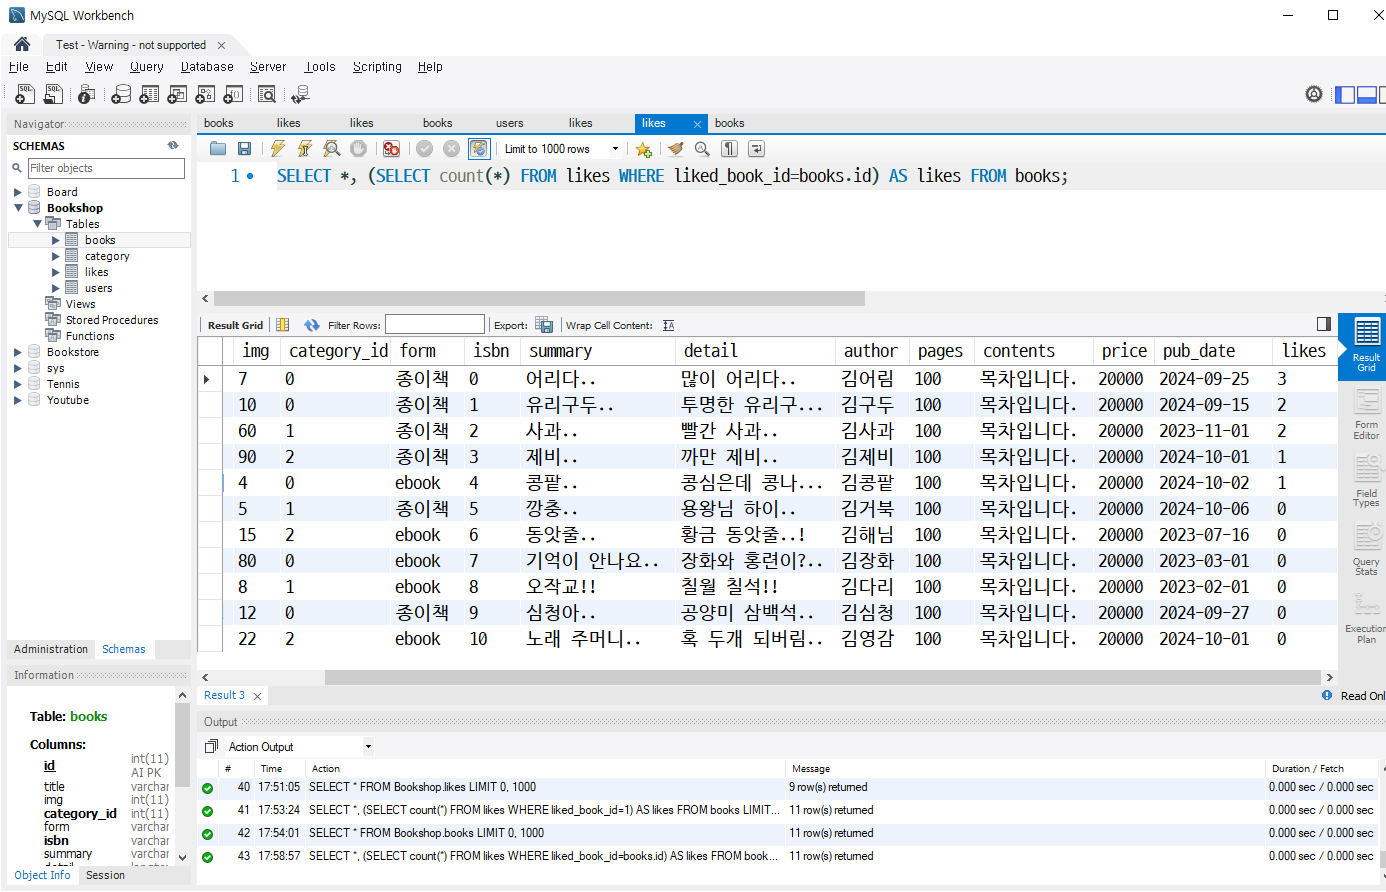
Task: Commit transaction checkmark icon
Action: (x=424, y=149)
